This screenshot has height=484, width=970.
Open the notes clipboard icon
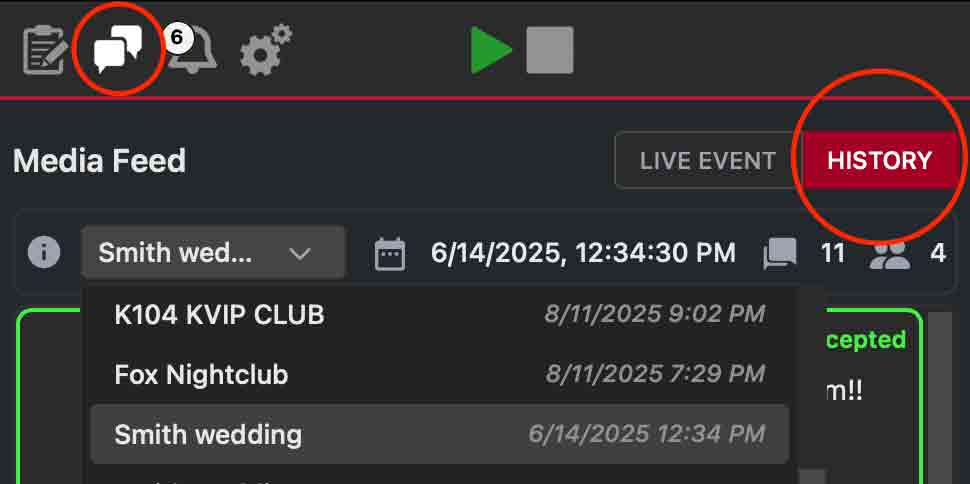[x=45, y=50]
